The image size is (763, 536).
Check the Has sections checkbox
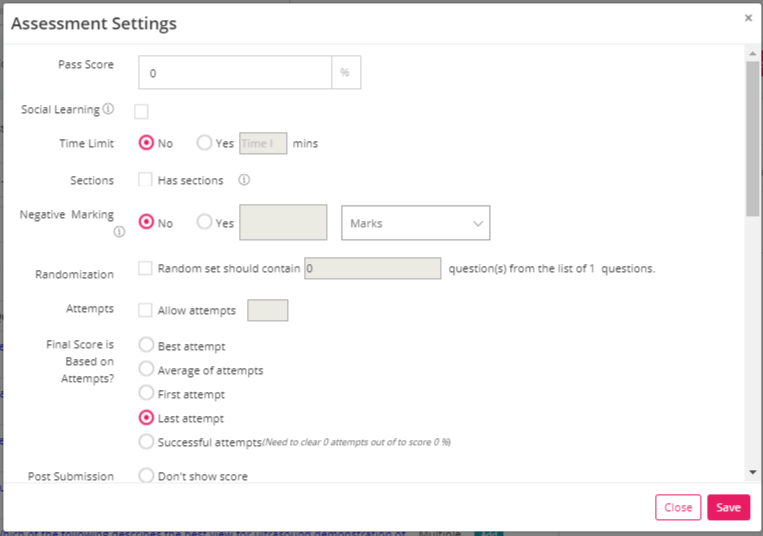coord(145,179)
